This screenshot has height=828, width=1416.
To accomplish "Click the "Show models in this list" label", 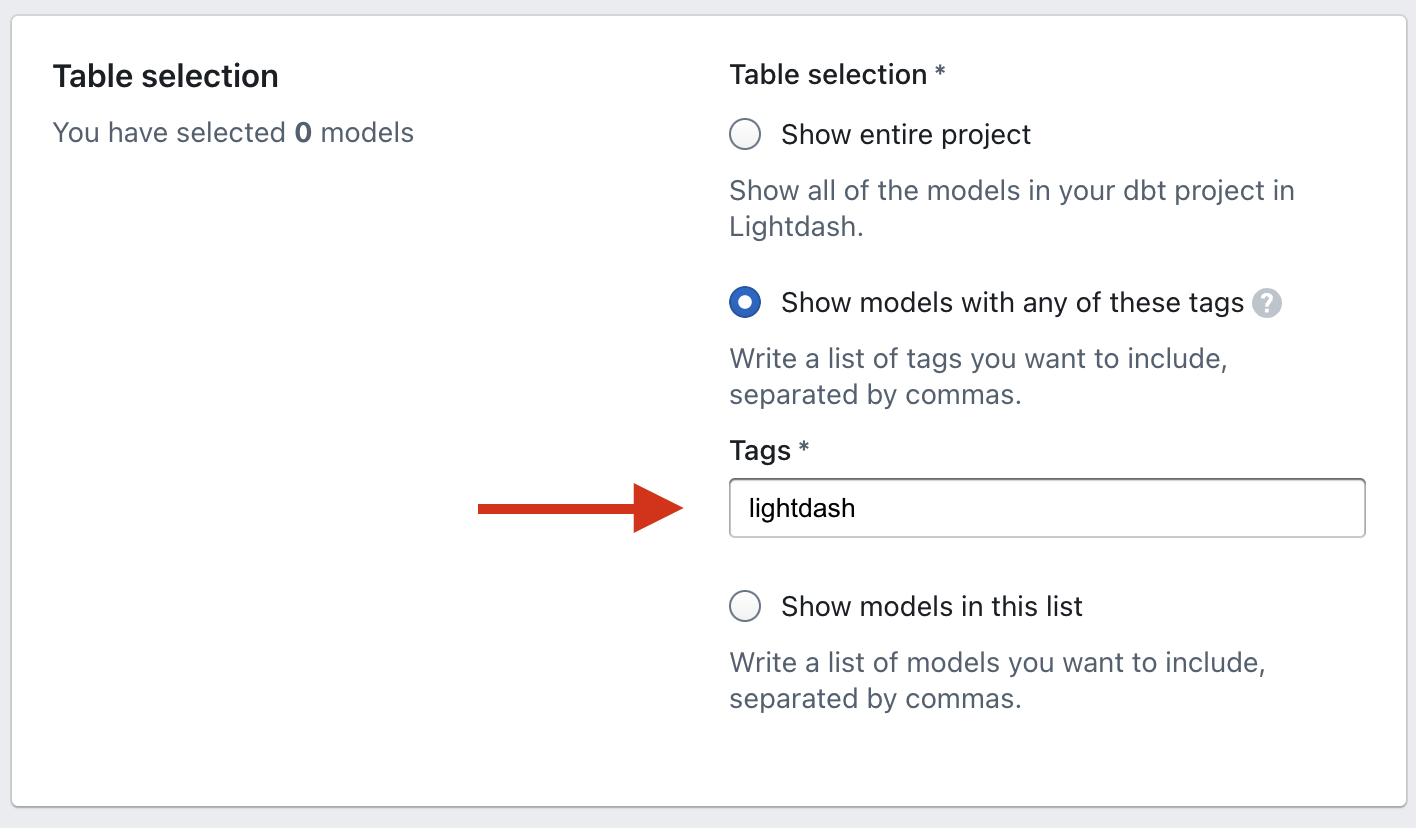I will 931,606.
